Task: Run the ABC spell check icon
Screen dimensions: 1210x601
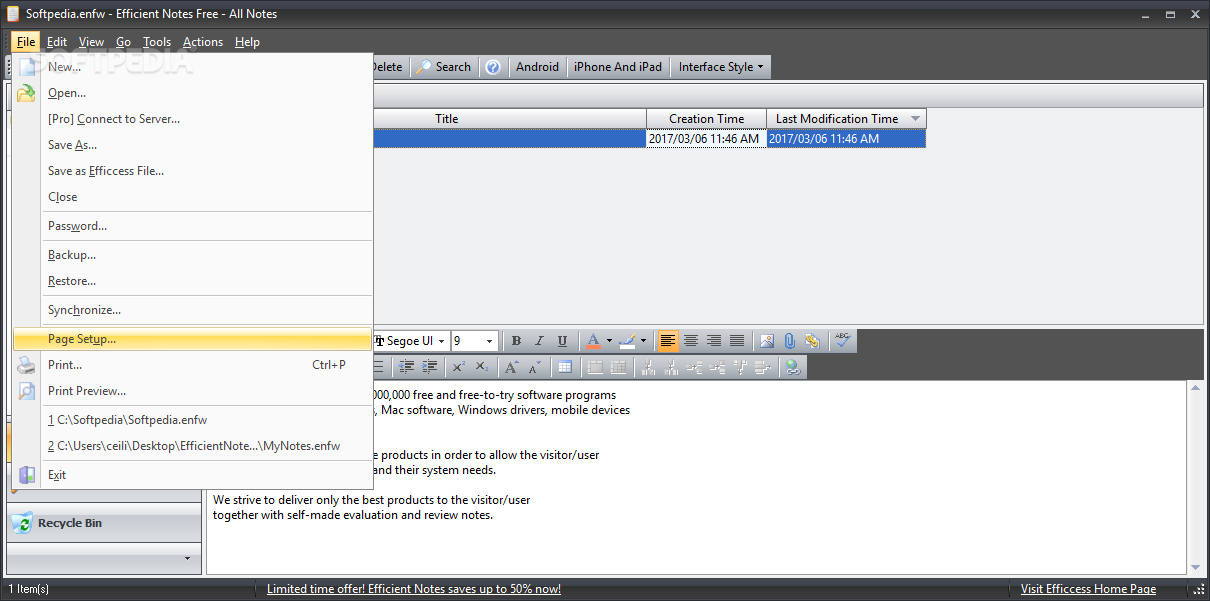Action: pos(842,341)
